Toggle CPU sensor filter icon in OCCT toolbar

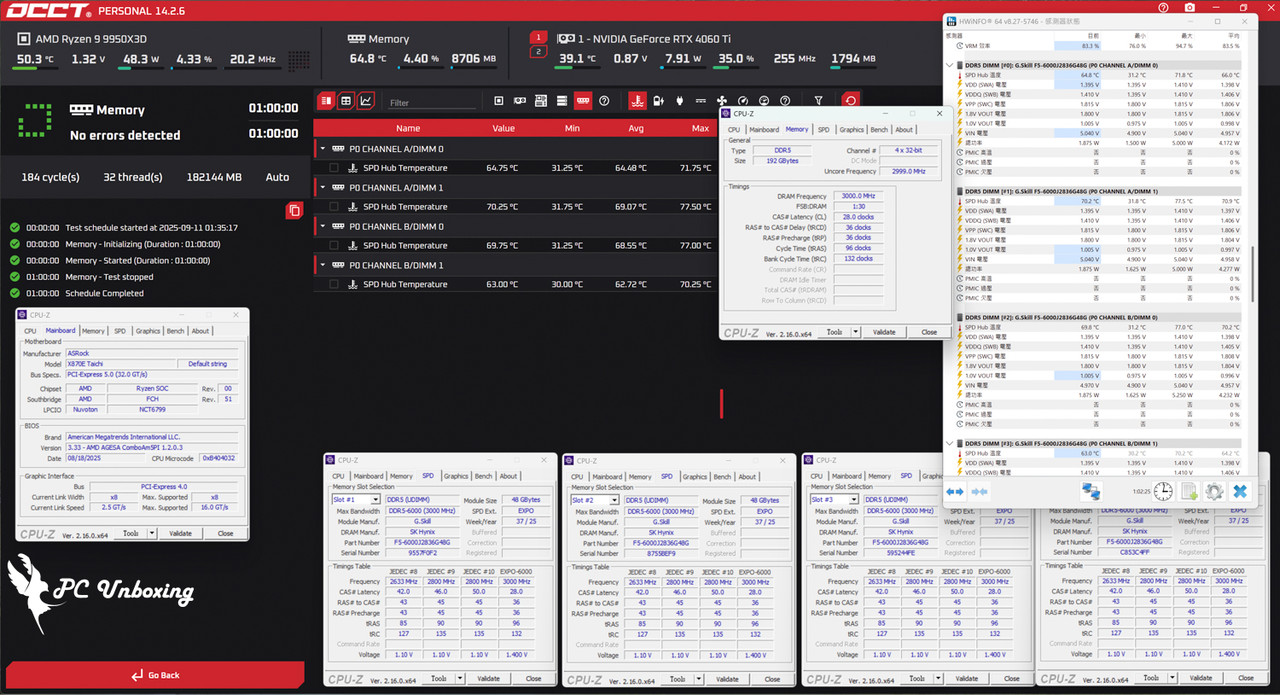pyautogui.click(x=498, y=101)
